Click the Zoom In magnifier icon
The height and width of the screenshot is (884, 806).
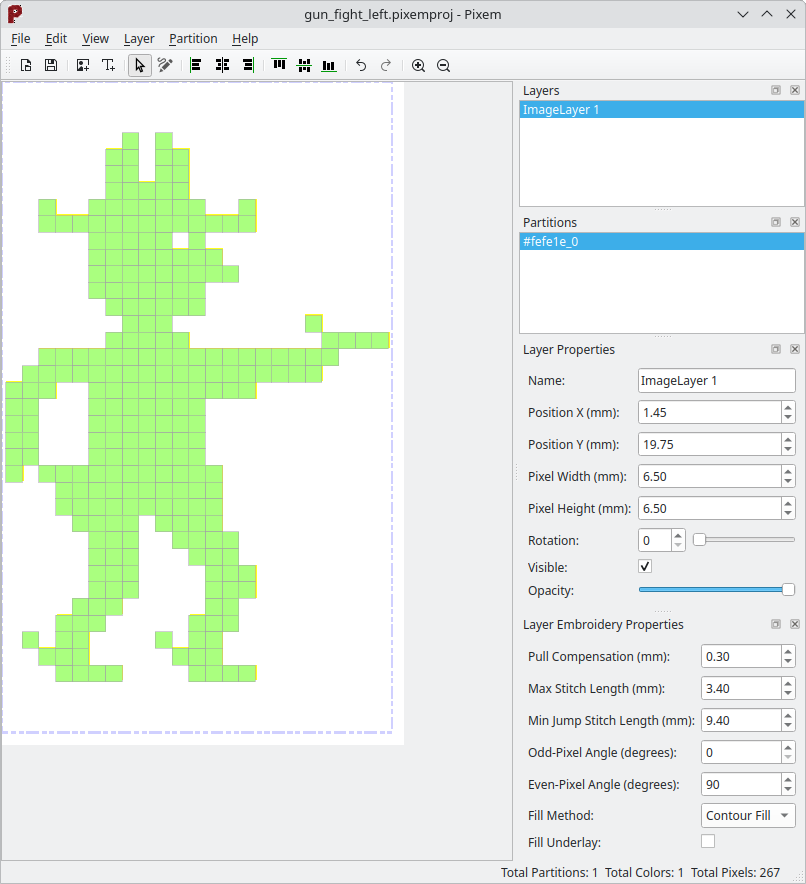[418, 65]
